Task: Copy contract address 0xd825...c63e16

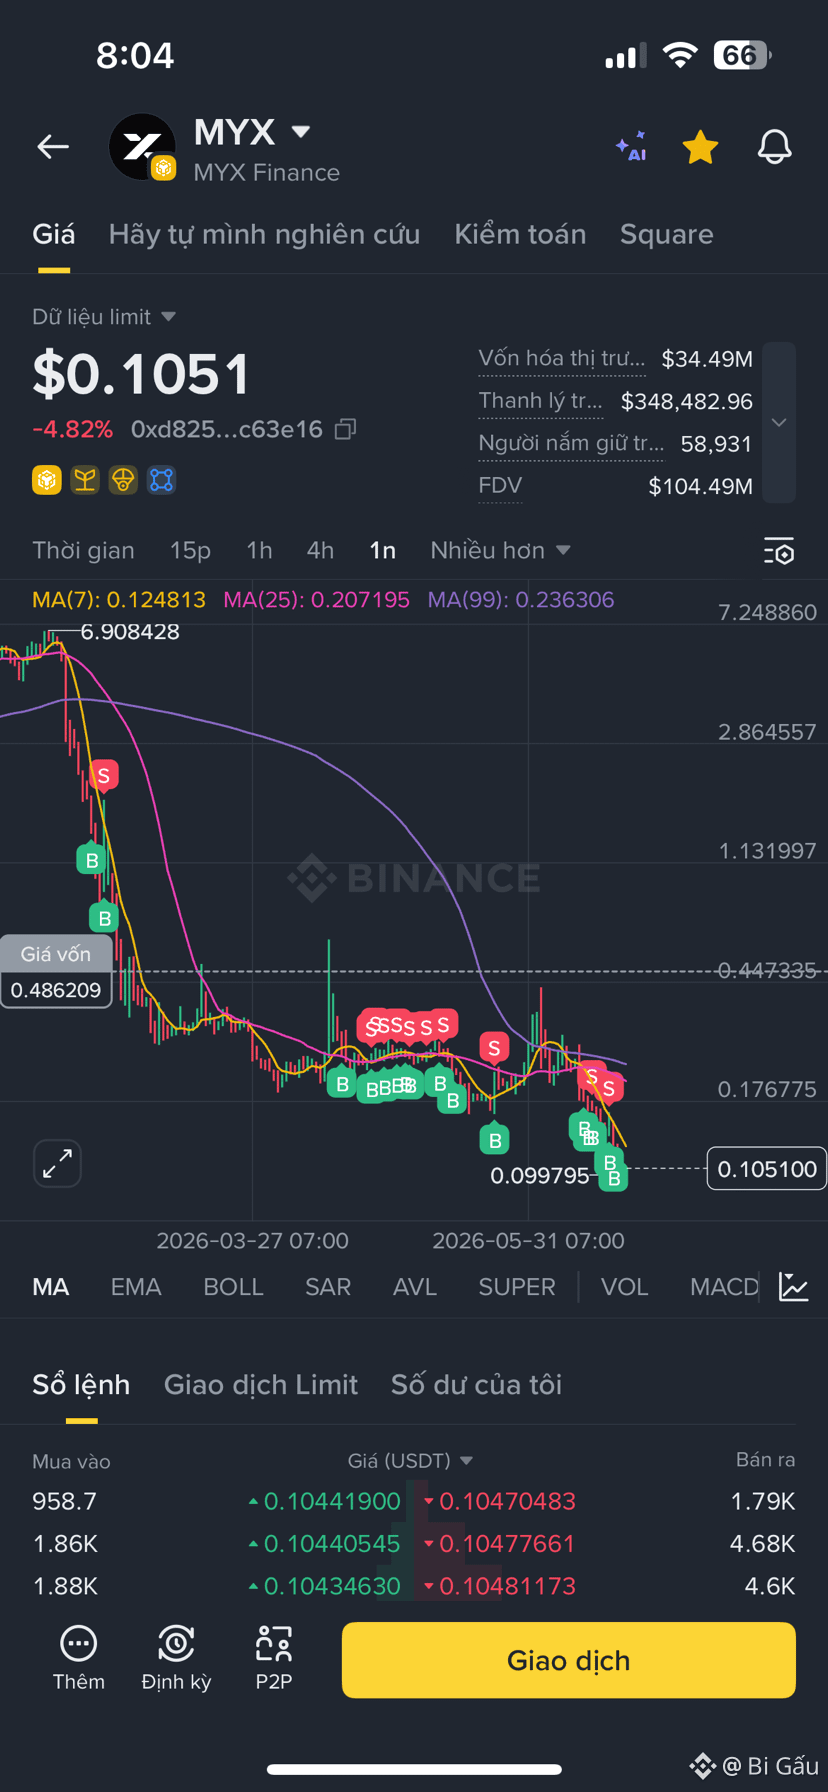Action: tap(345, 429)
